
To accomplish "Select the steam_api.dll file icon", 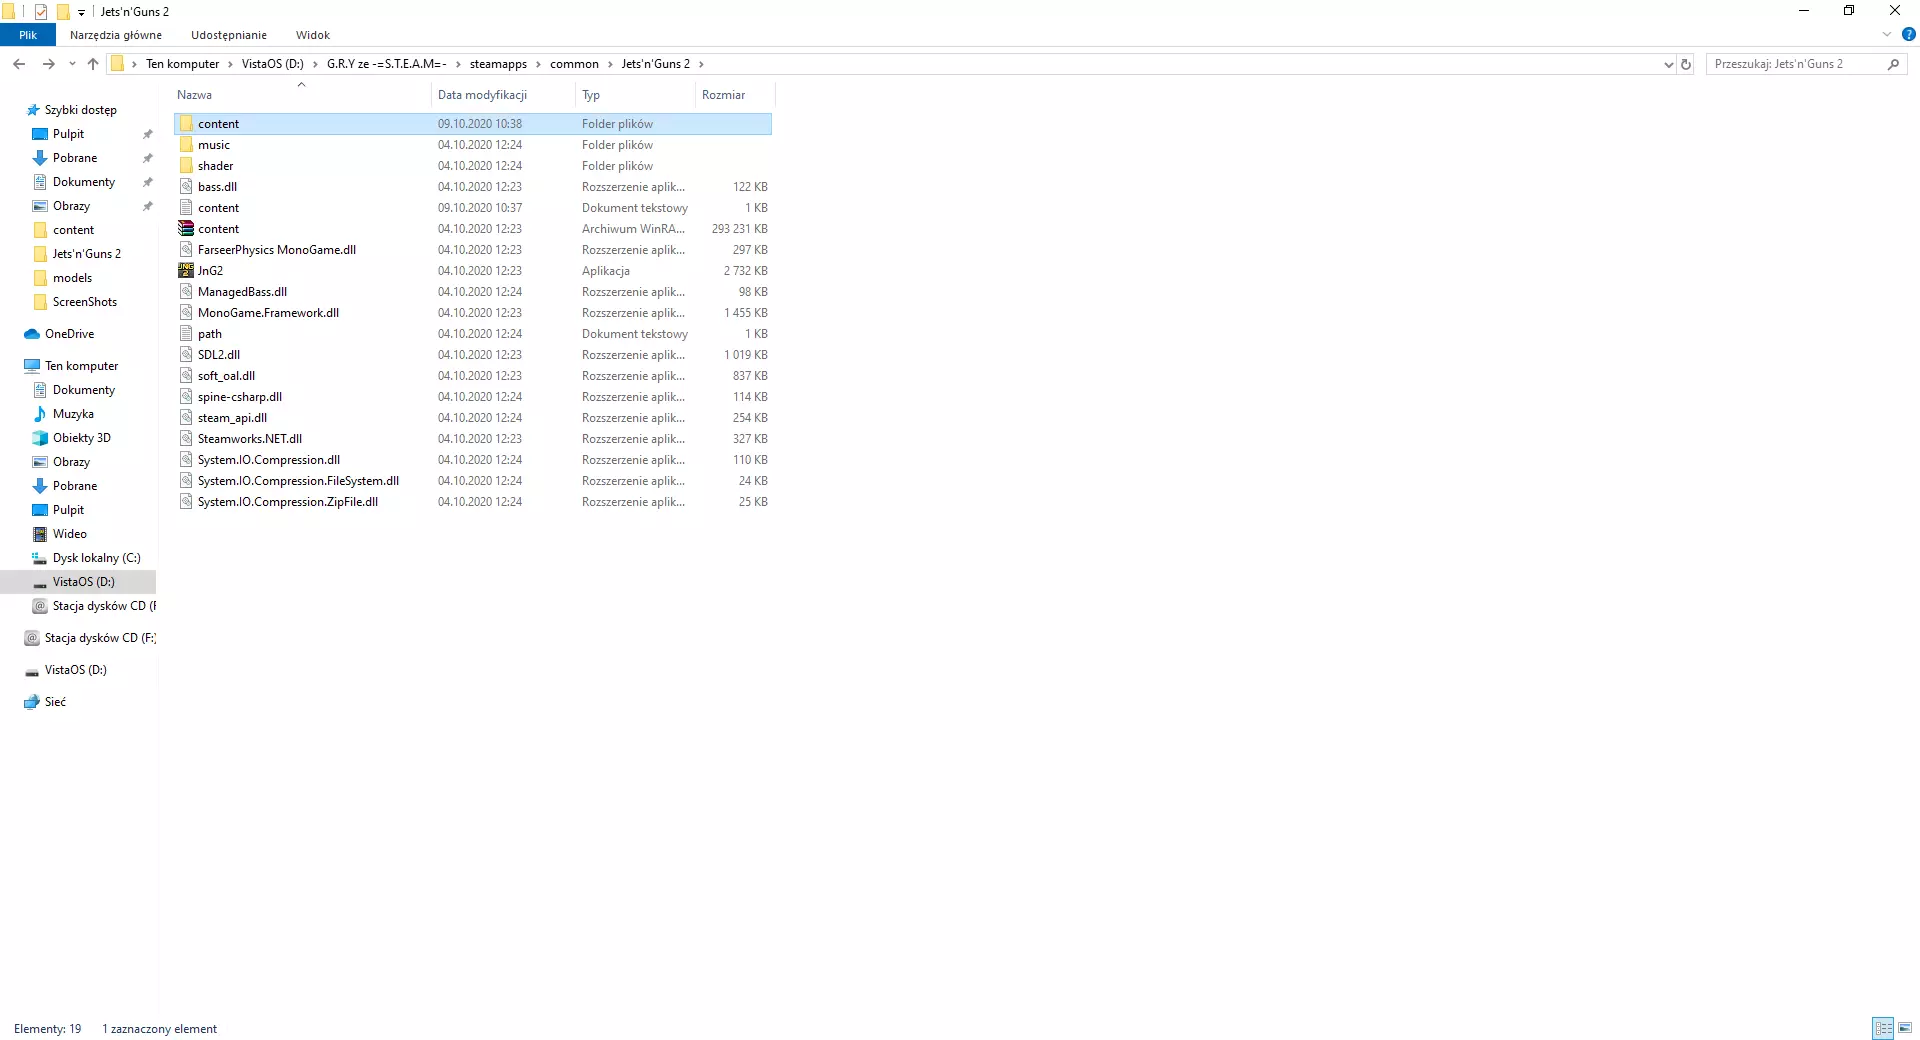I will point(186,417).
